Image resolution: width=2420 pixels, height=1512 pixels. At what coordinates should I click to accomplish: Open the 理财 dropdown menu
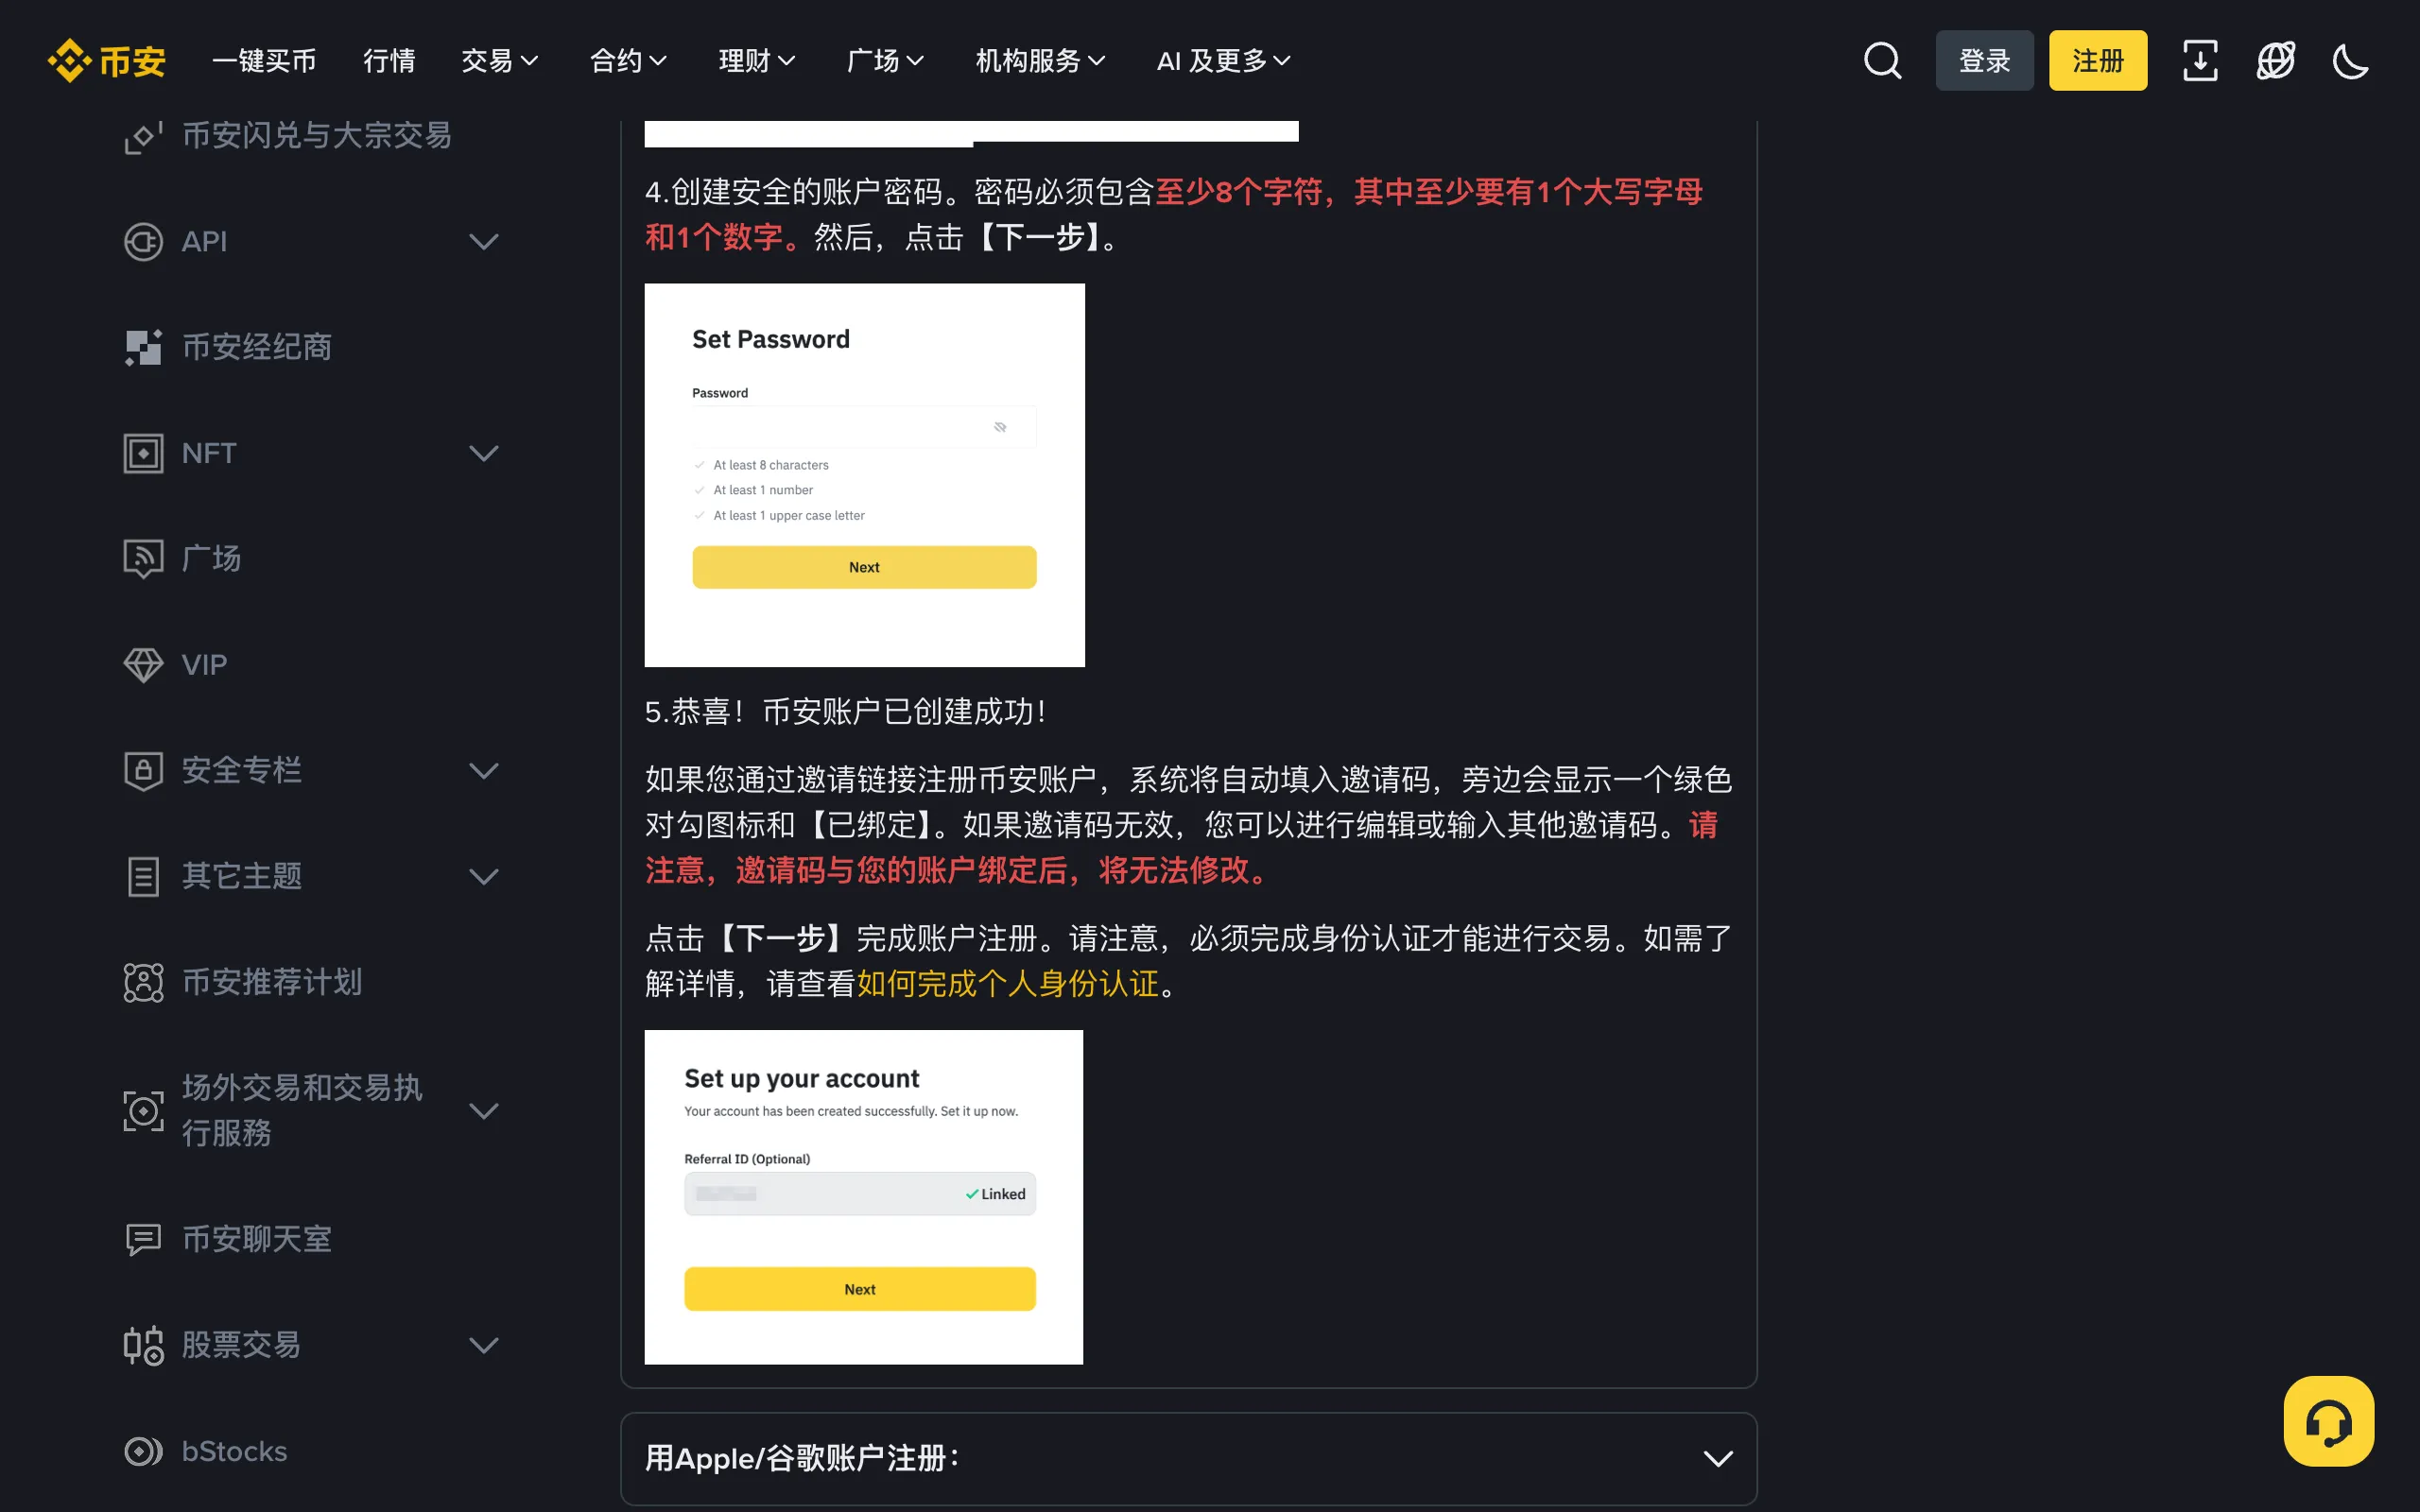coord(757,61)
